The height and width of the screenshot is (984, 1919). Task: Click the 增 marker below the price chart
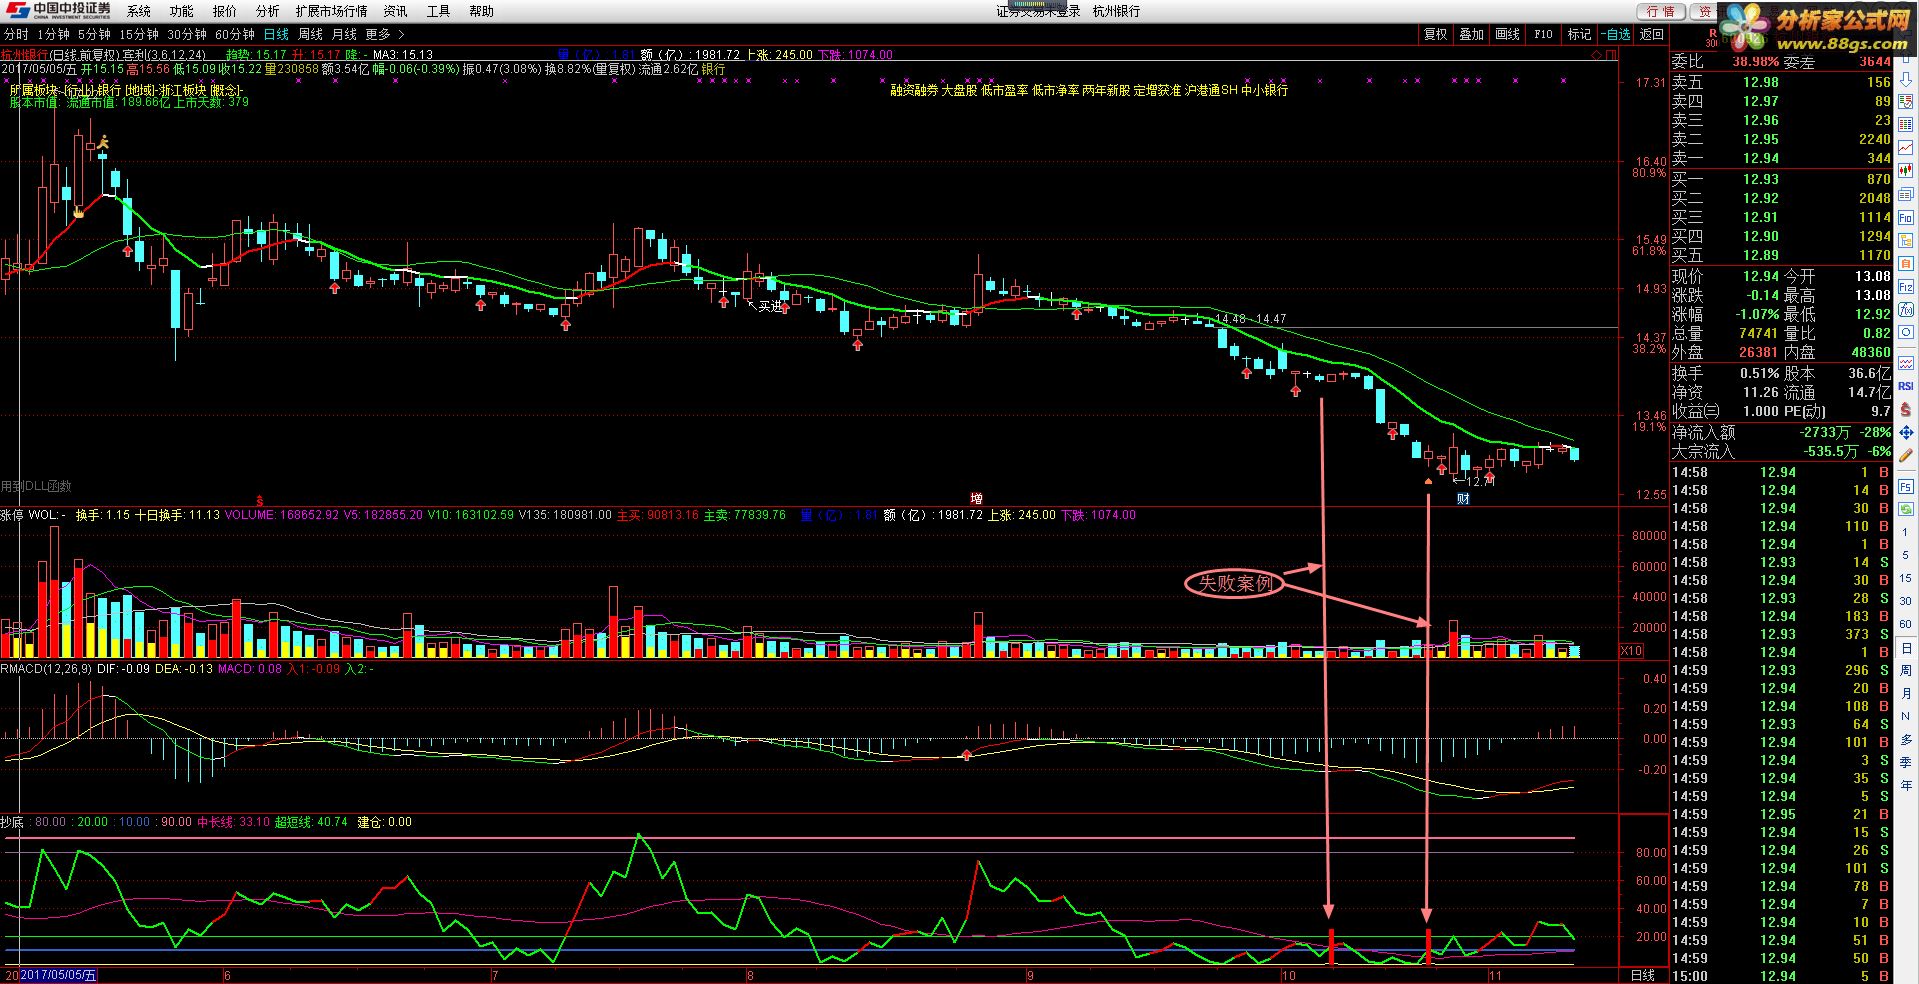point(976,498)
